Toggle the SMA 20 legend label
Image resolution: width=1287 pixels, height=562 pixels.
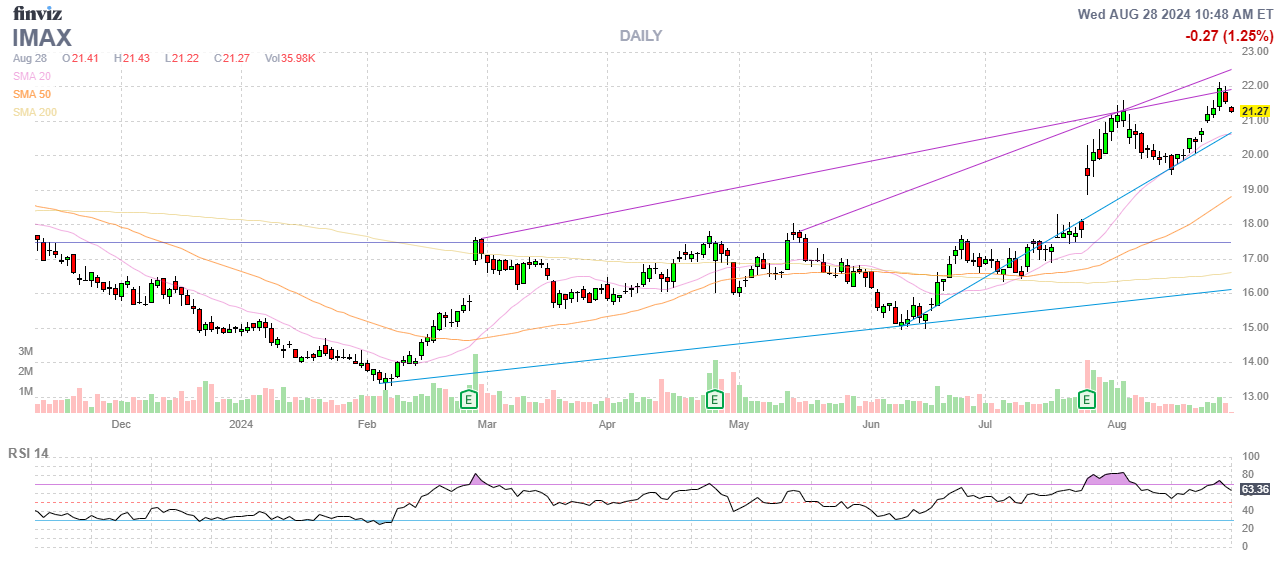pos(32,76)
